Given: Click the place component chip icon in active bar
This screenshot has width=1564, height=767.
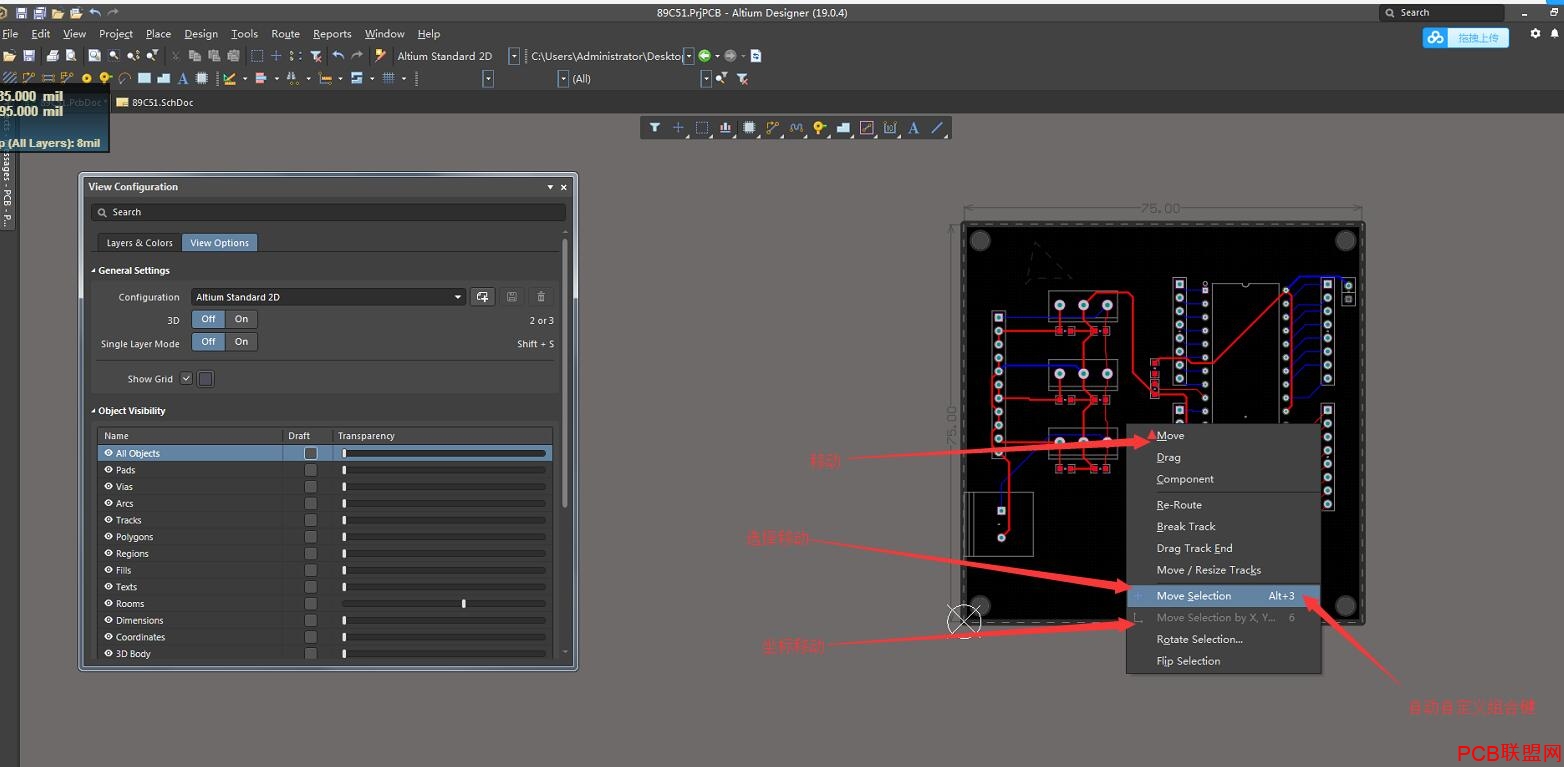Looking at the screenshot, I should (x=749, y=128).
